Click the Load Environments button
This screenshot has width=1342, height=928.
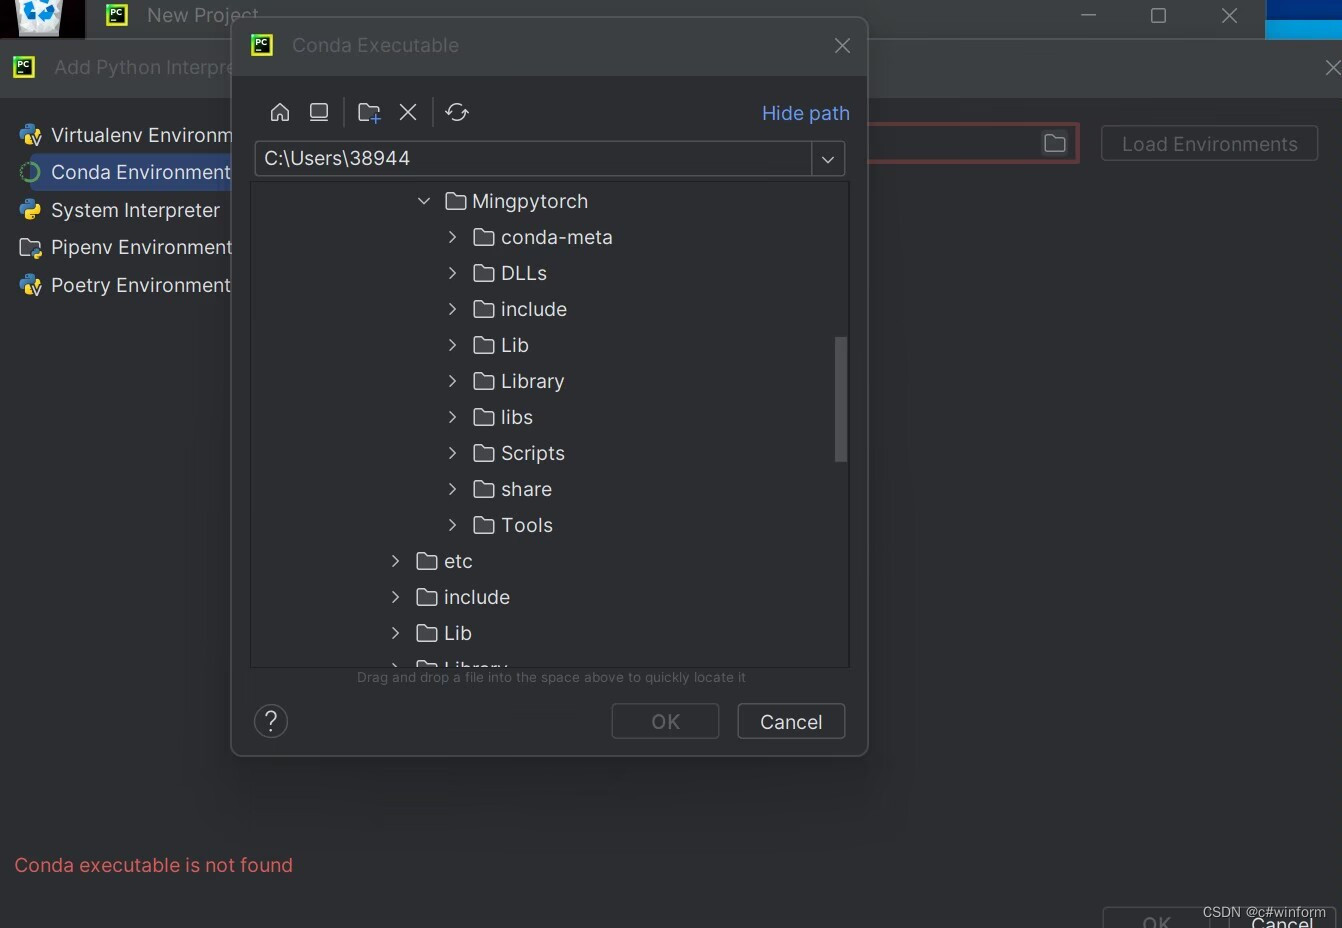pos(1209,143)
